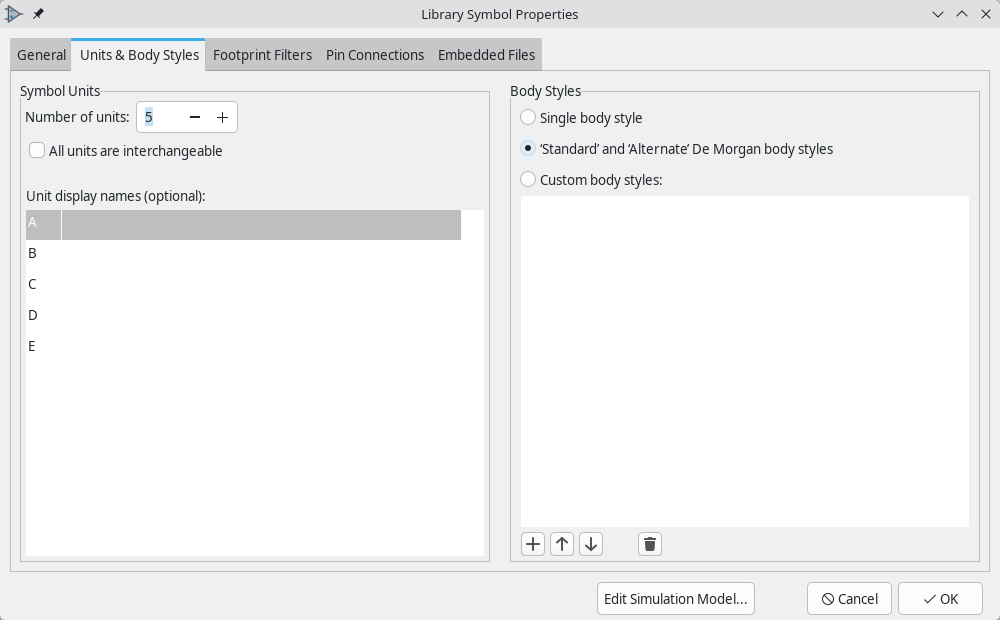Enable All units are interchangeable checkbox

[x=37, y=151]
